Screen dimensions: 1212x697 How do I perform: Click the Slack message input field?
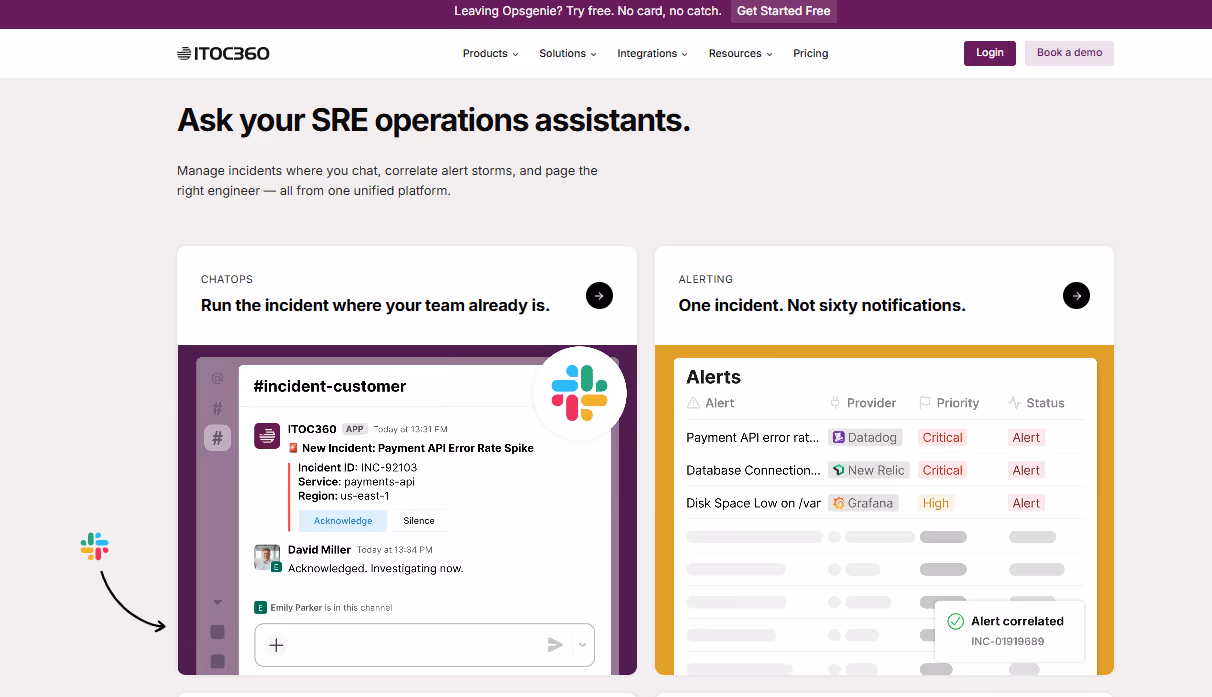(x=425, y=645)
